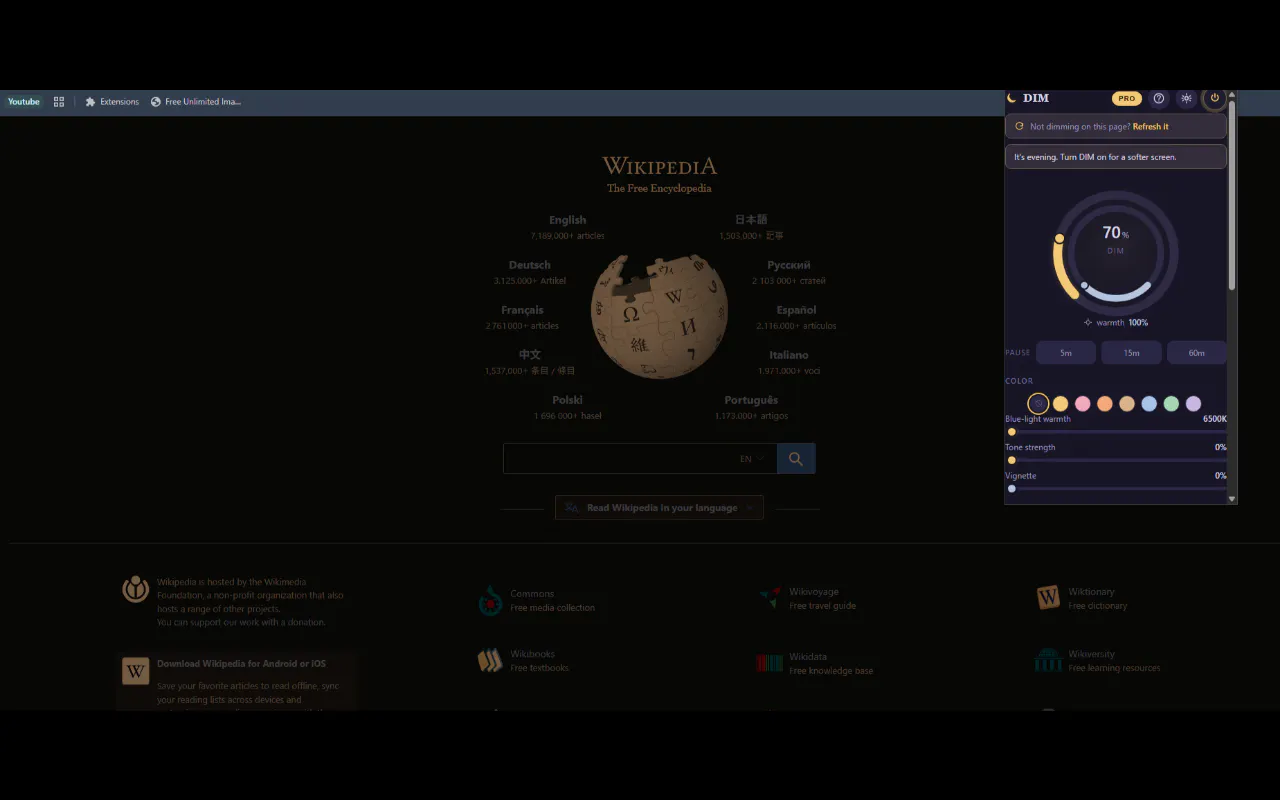Open the Wikidata link
Screen dimensions: 1280x800
[808, 657]
